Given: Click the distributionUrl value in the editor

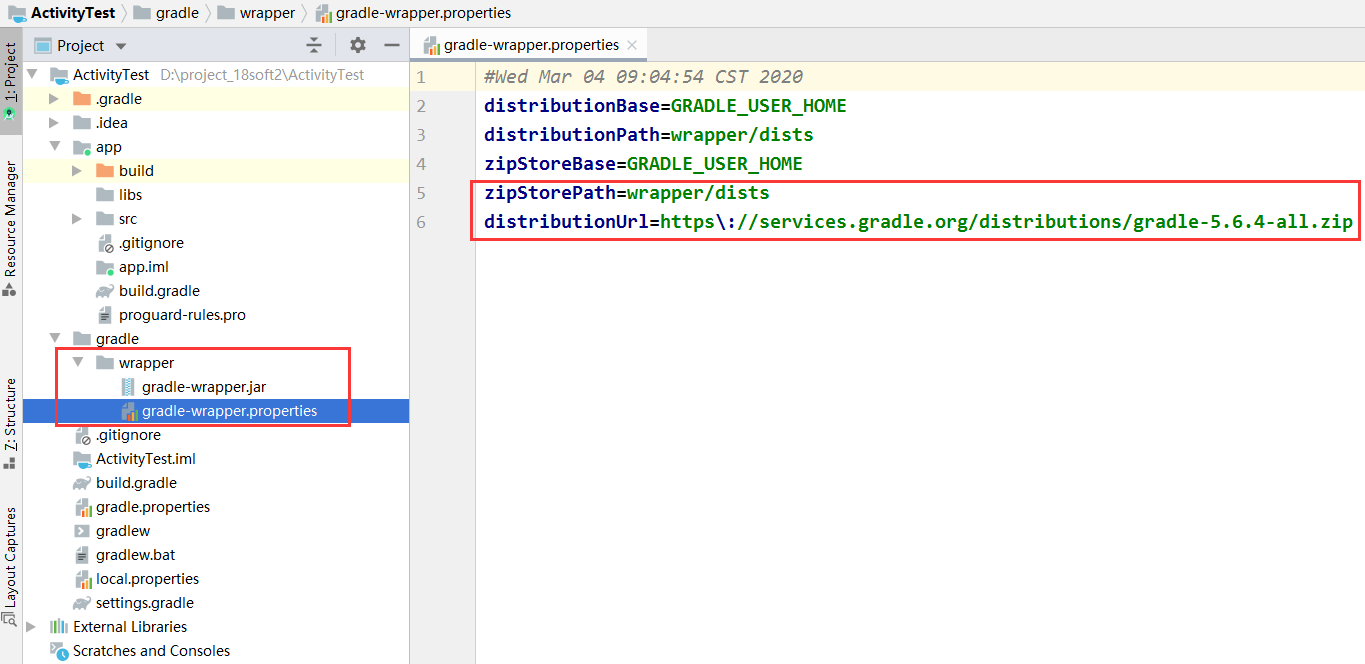Looking at the screenshot, I should 1006,221.
